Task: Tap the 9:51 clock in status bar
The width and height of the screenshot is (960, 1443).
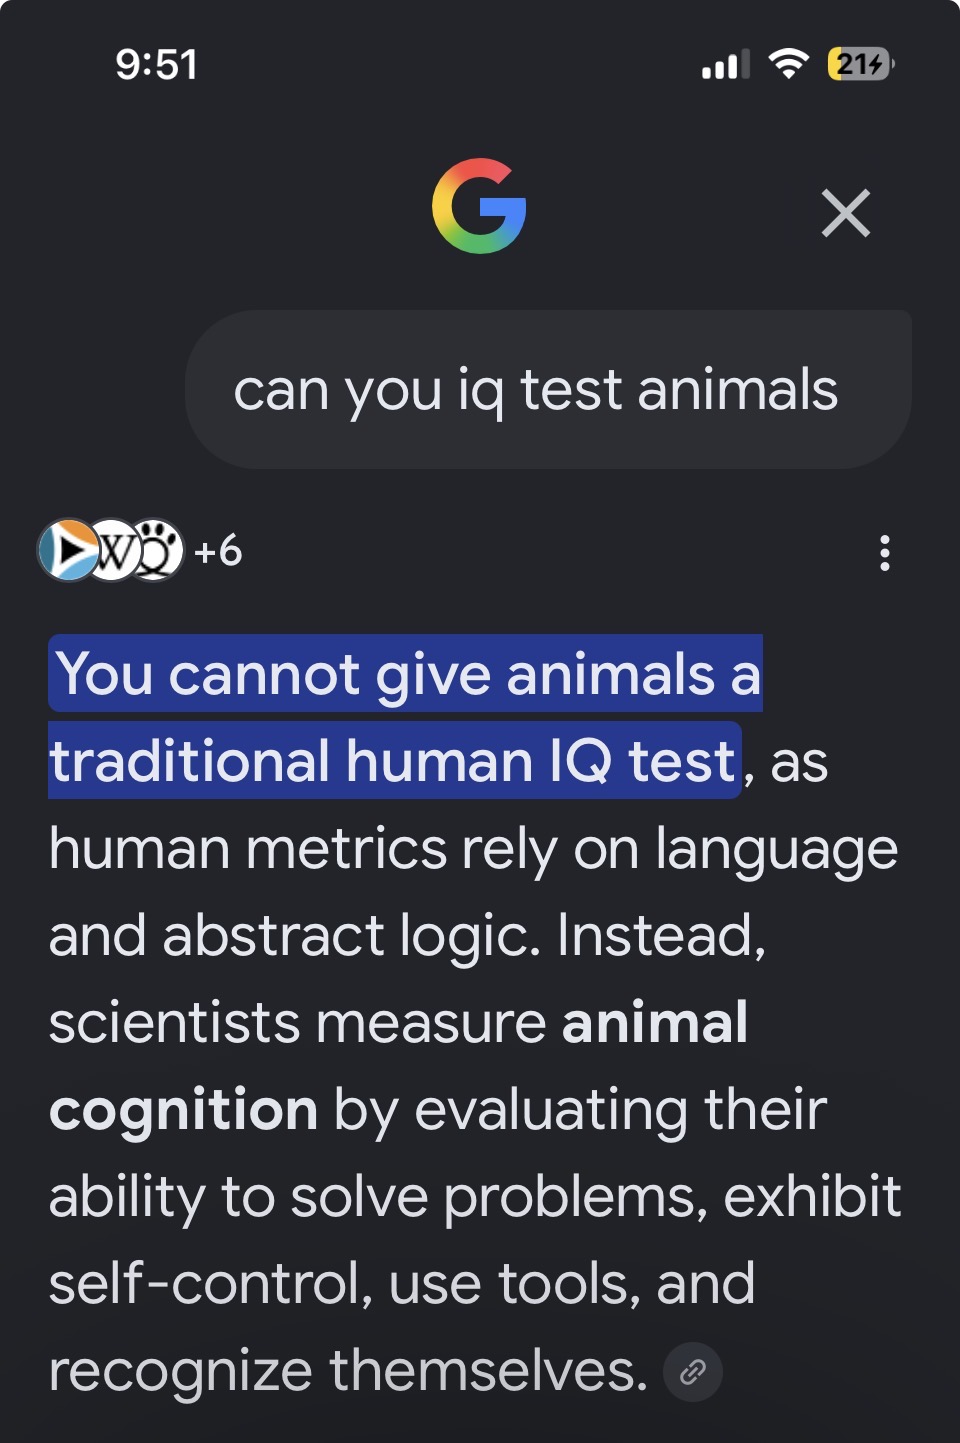Action: pyautogui.click(x=157, y=65)
